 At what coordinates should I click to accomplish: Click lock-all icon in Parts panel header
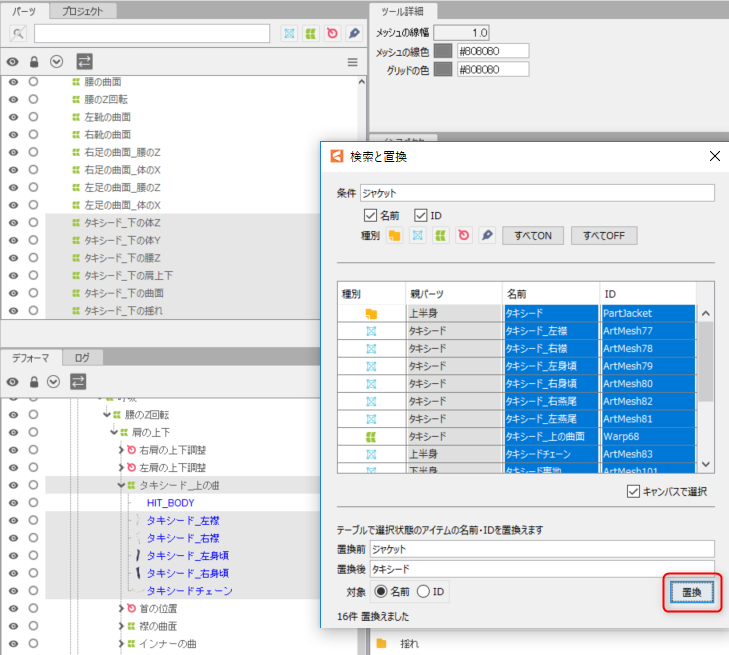(x=34, y=61)
